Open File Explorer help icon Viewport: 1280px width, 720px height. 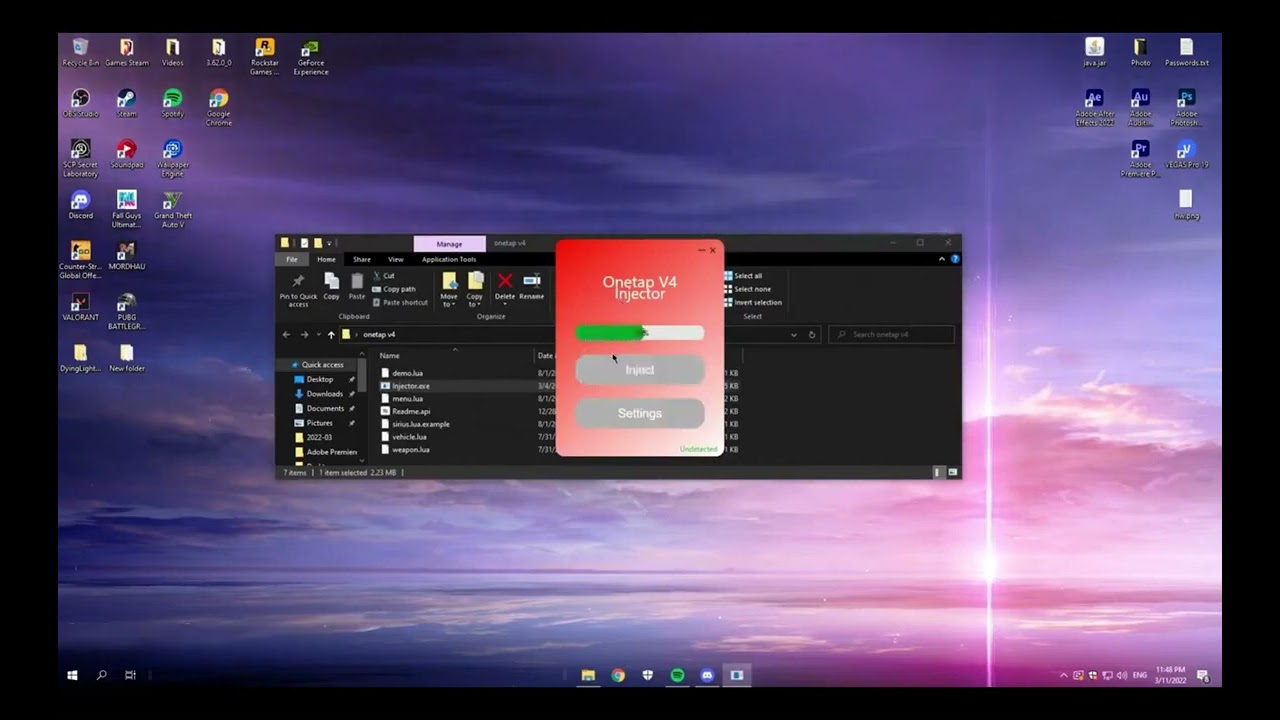point(955,259)
